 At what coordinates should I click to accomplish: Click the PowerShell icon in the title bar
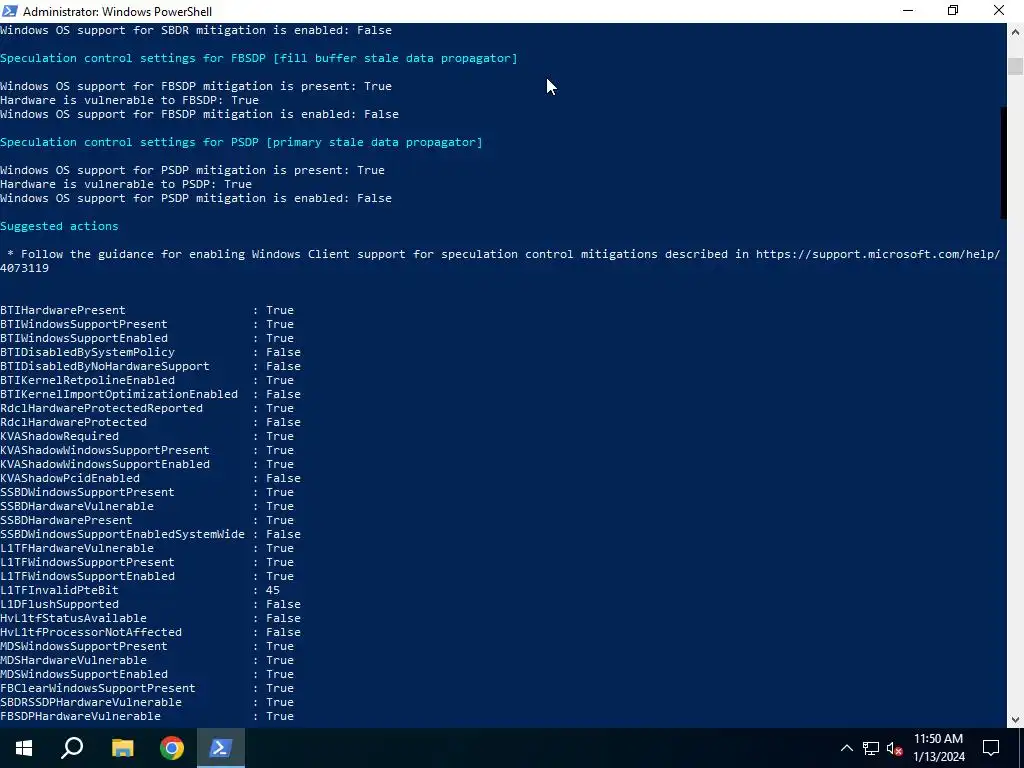(10, 10)
